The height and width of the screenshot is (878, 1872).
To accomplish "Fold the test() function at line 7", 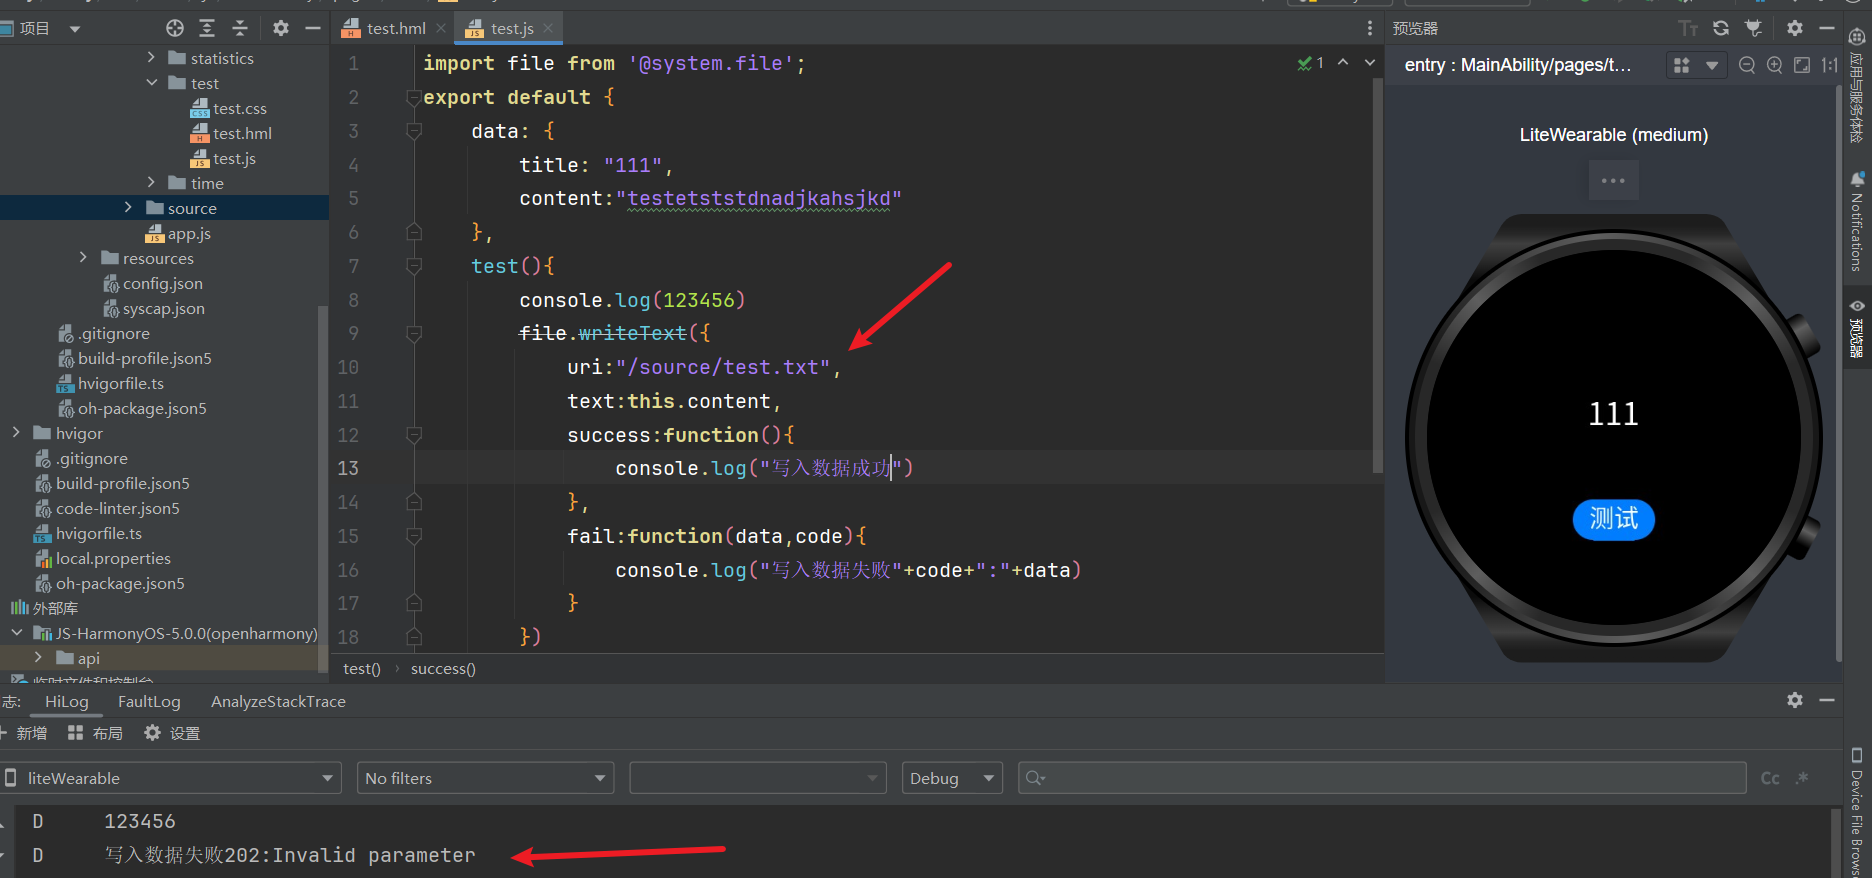I will tap(414, 266).
